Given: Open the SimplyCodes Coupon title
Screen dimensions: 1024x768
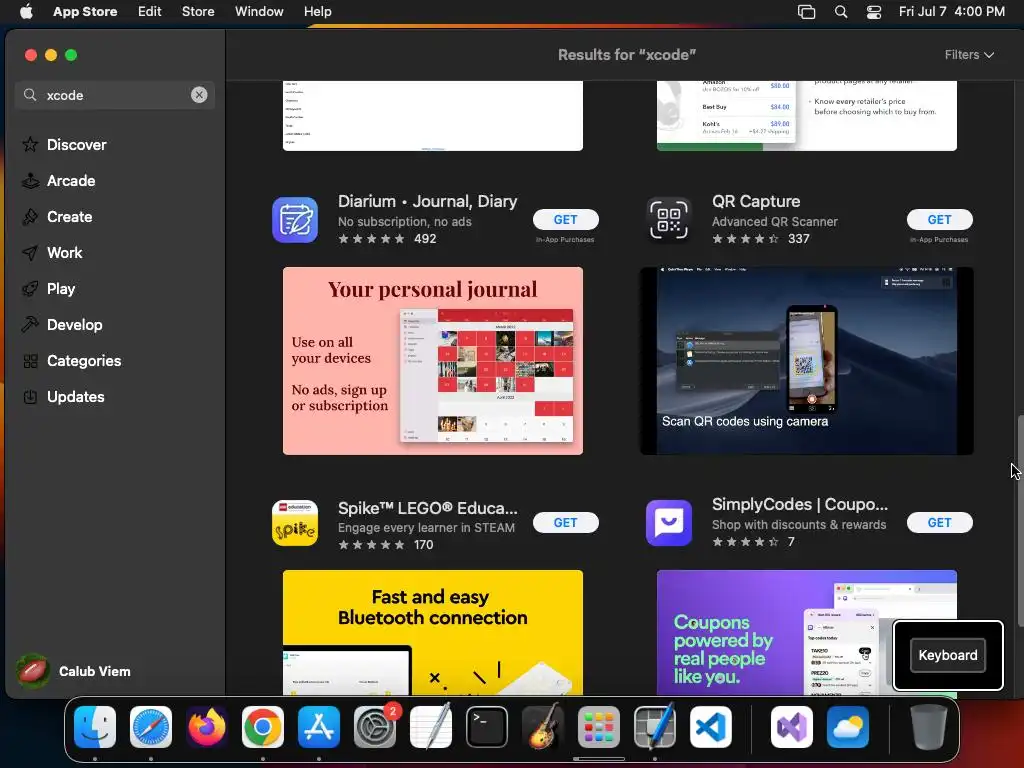Looking at the screenshot, I should (x=800, y=504).
